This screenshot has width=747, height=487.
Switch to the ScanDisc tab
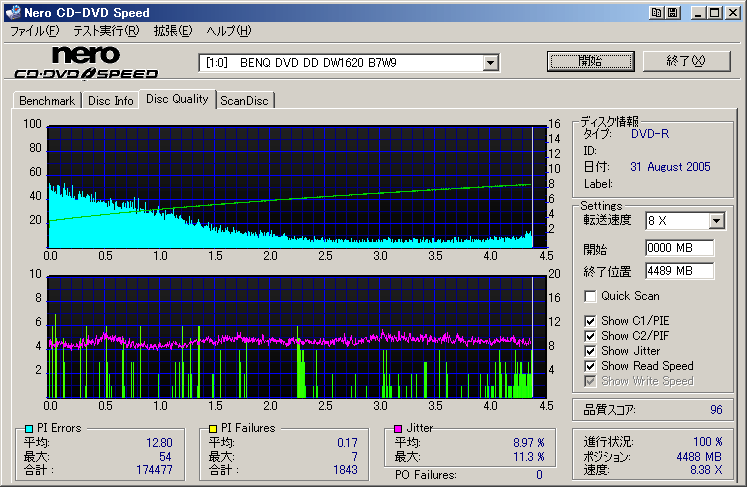point(244,101)
